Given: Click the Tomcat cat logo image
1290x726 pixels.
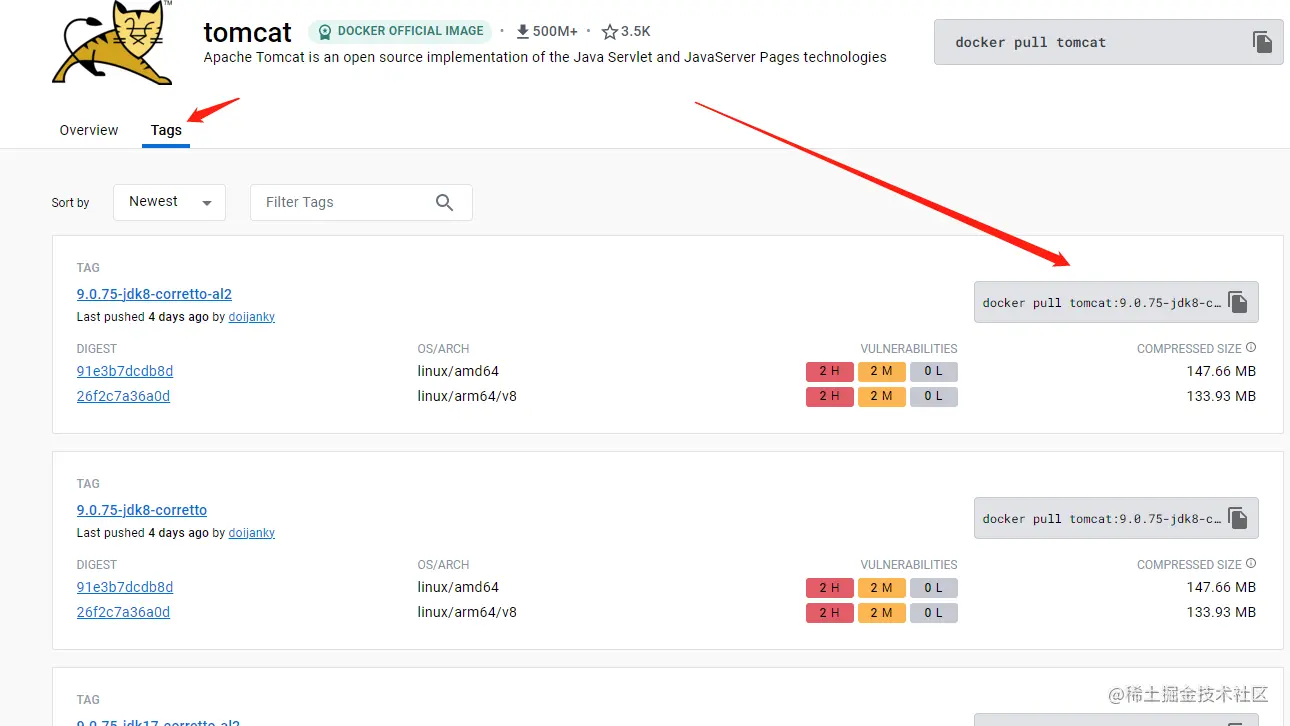Looking at the screenshot, I should coord(113,43).
